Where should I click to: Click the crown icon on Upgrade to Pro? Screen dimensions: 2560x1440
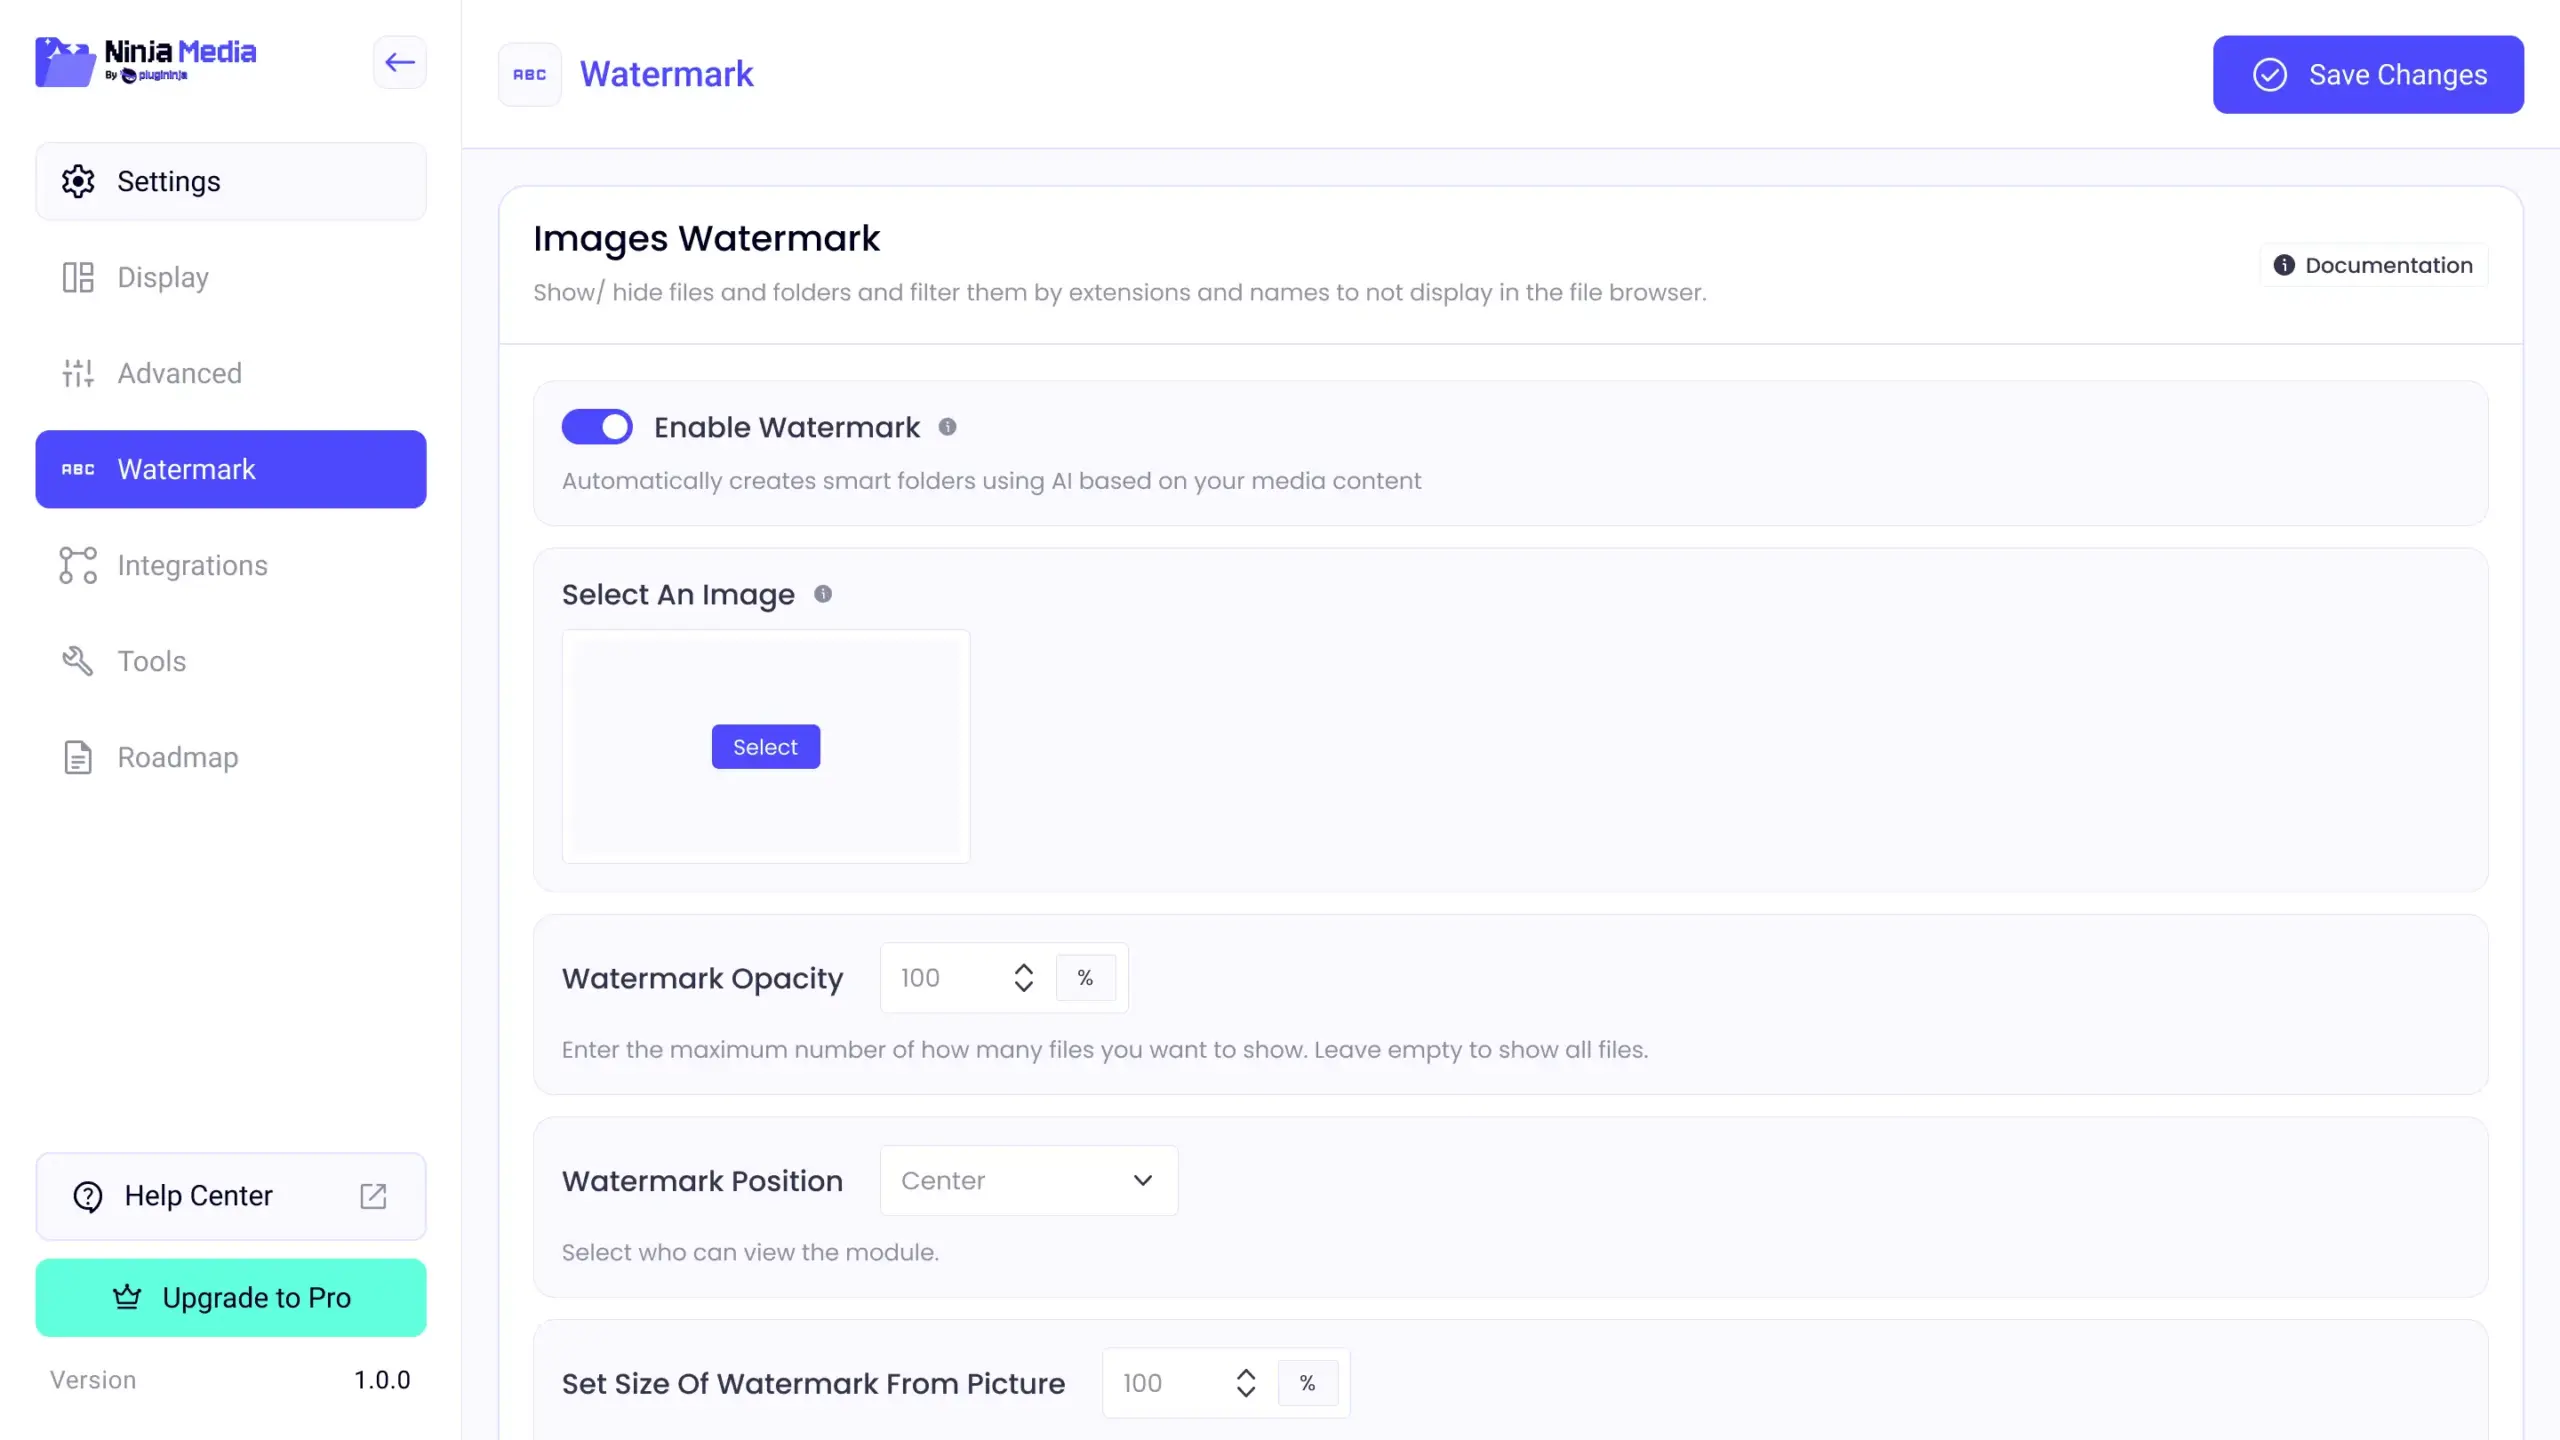127,1297
